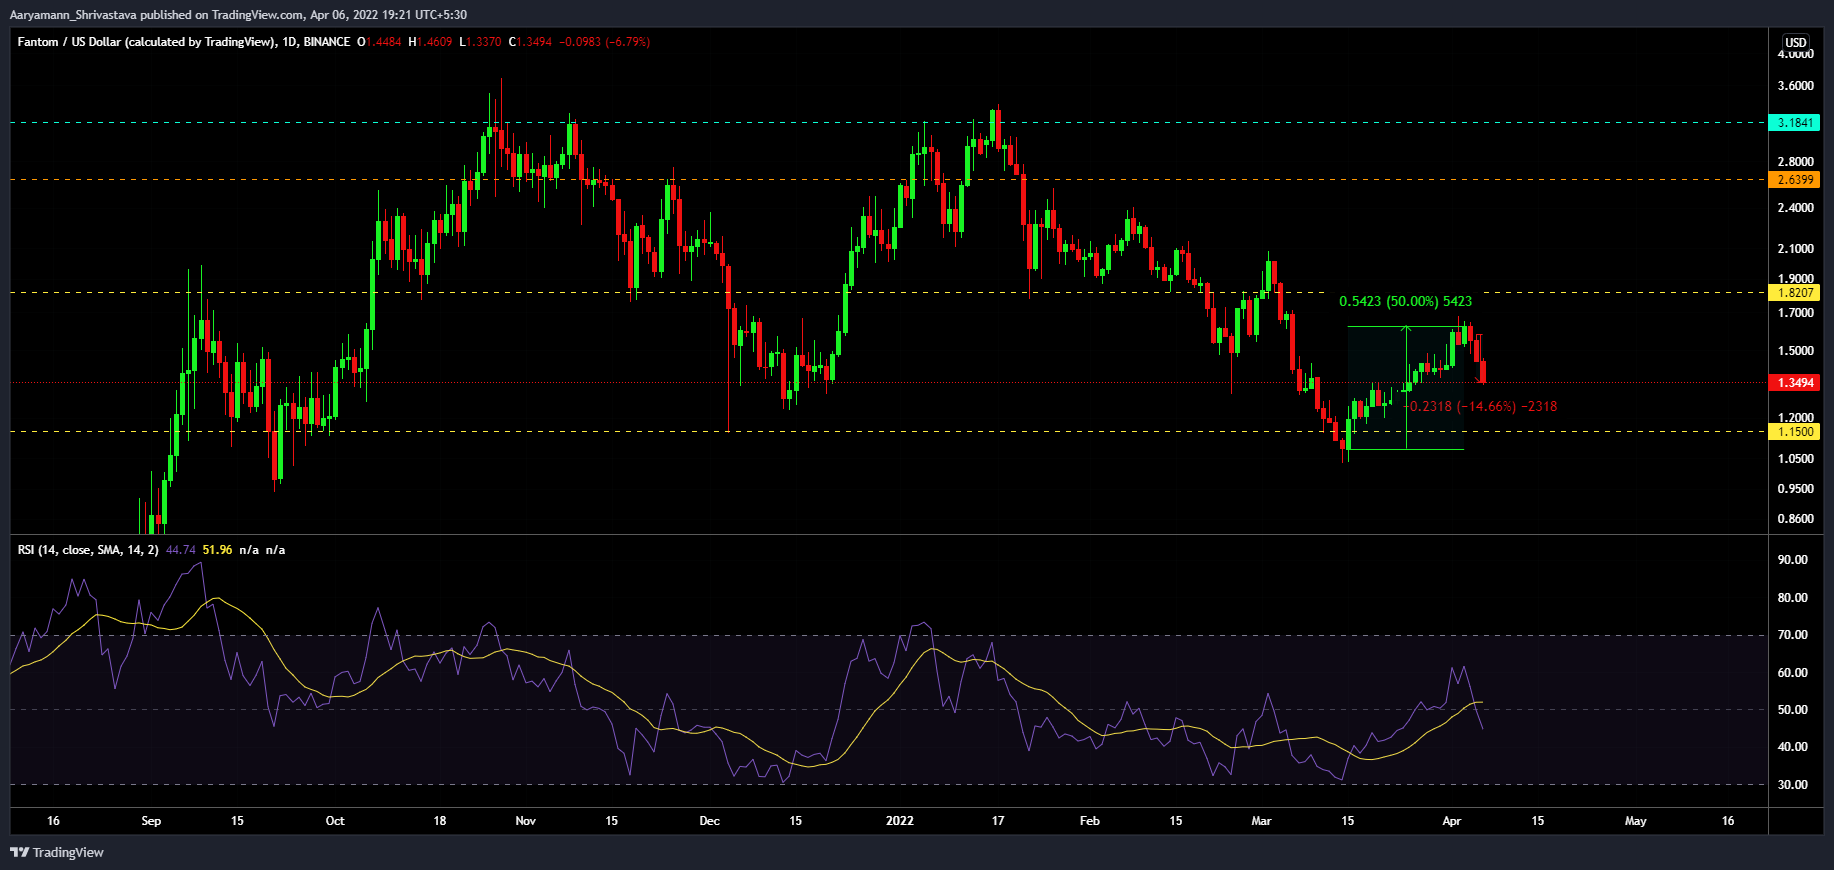This screenshot has height=870, width=1834.
Task: Click the cyan 3.1841 price label
Action: (1794, 123)
